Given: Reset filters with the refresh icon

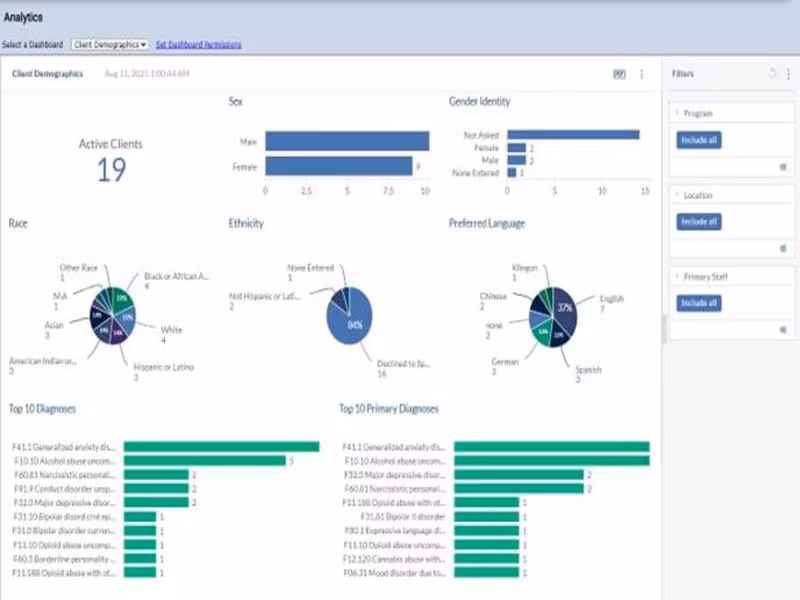Looking at the screenshot, I should click(x=772, y=73).
